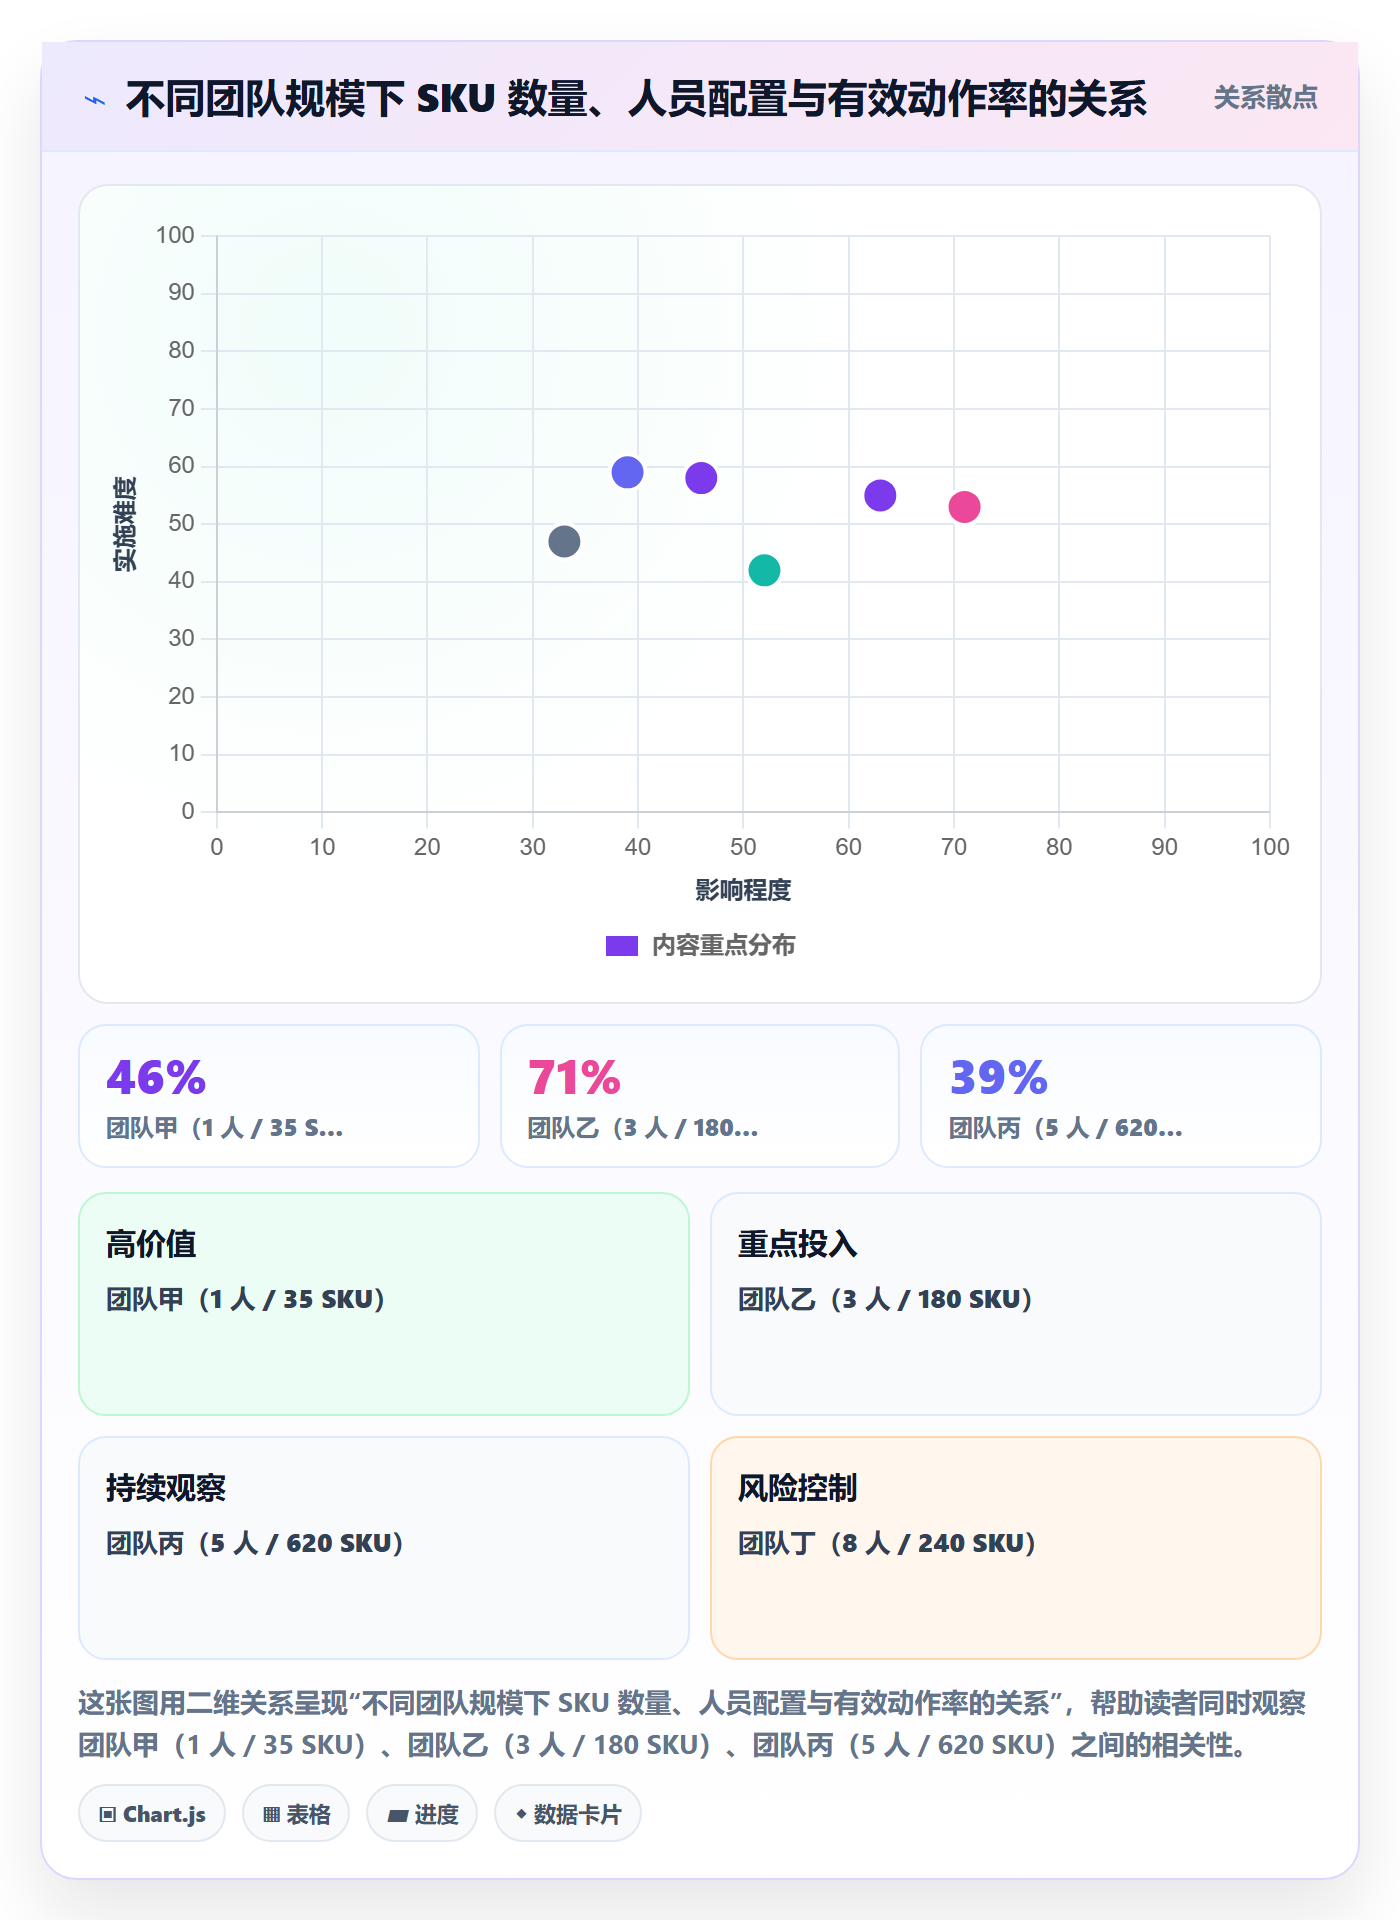
Task: Click the chart title in the header
Action: (636, 100)
